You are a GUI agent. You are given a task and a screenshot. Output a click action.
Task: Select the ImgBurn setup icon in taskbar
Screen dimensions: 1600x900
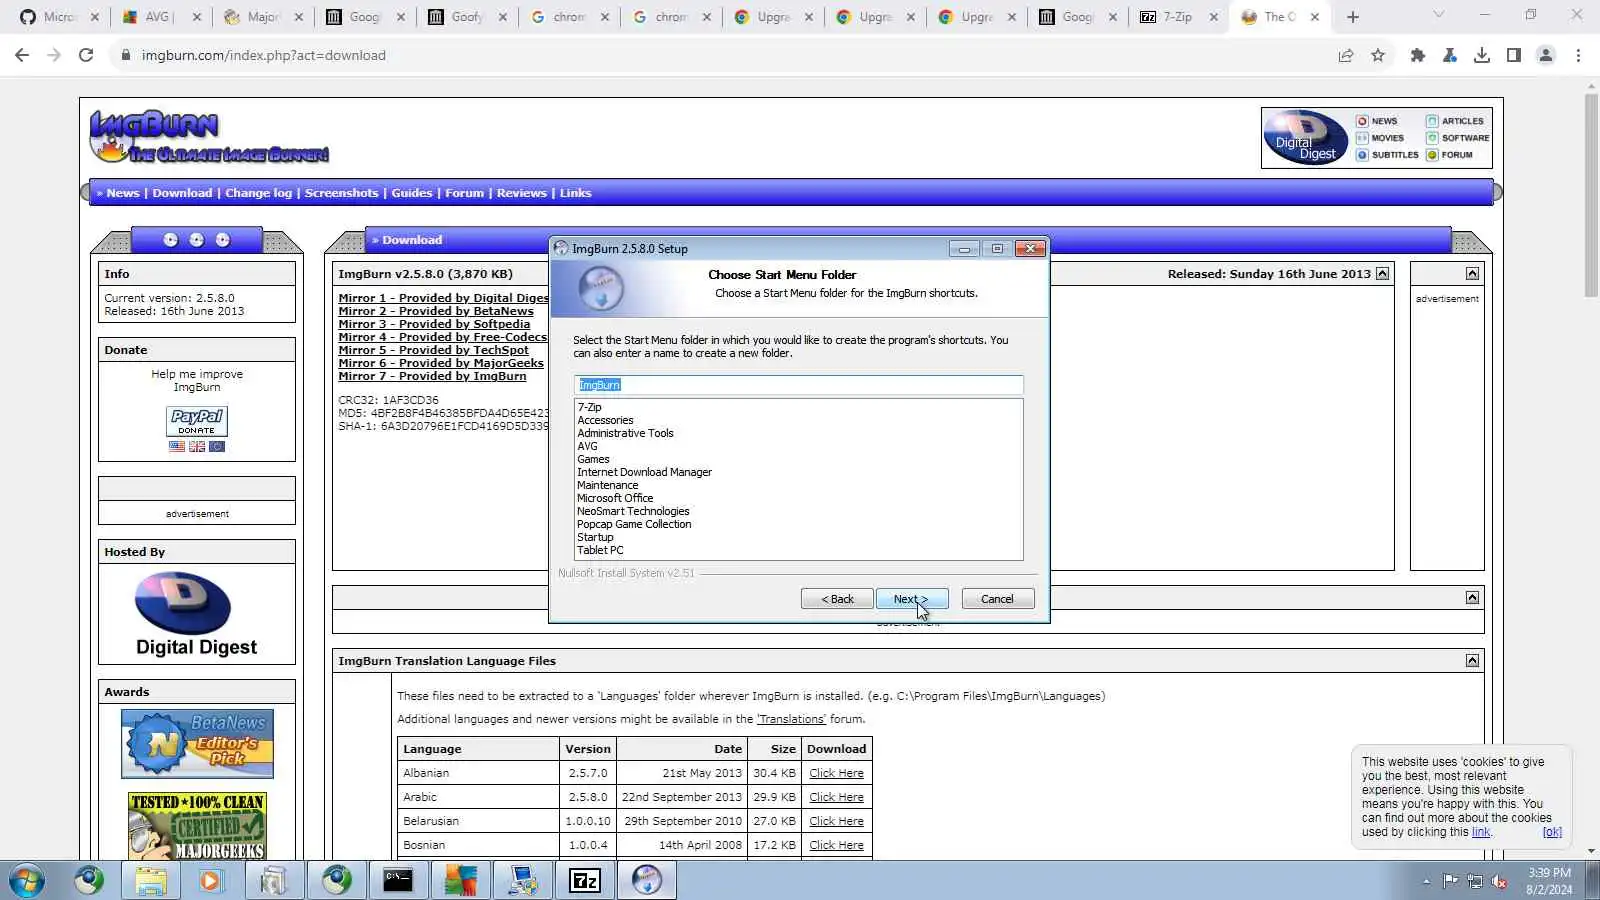(x=647, y=881)
